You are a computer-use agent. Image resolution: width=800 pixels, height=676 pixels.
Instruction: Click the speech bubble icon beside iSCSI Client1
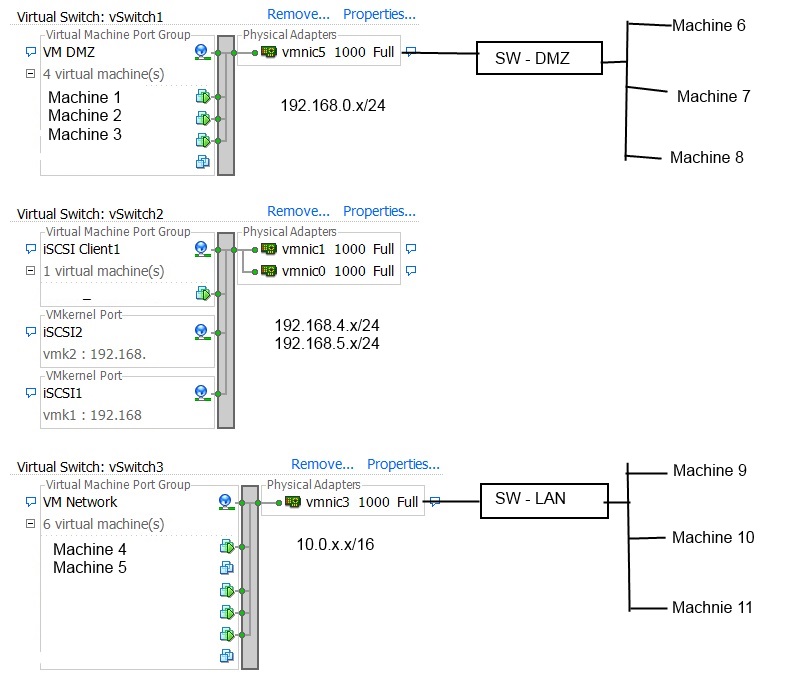coord(30,249)
